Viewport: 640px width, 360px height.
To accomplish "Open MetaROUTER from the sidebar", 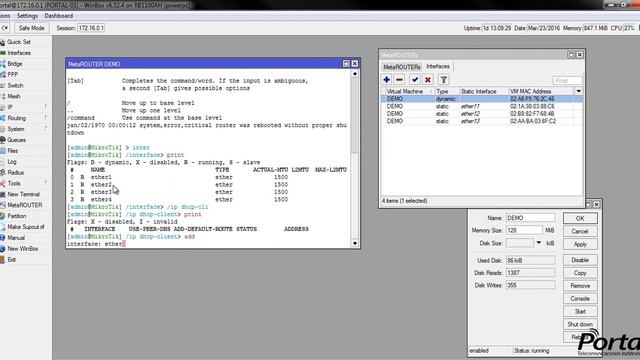I will click(24, 205).
